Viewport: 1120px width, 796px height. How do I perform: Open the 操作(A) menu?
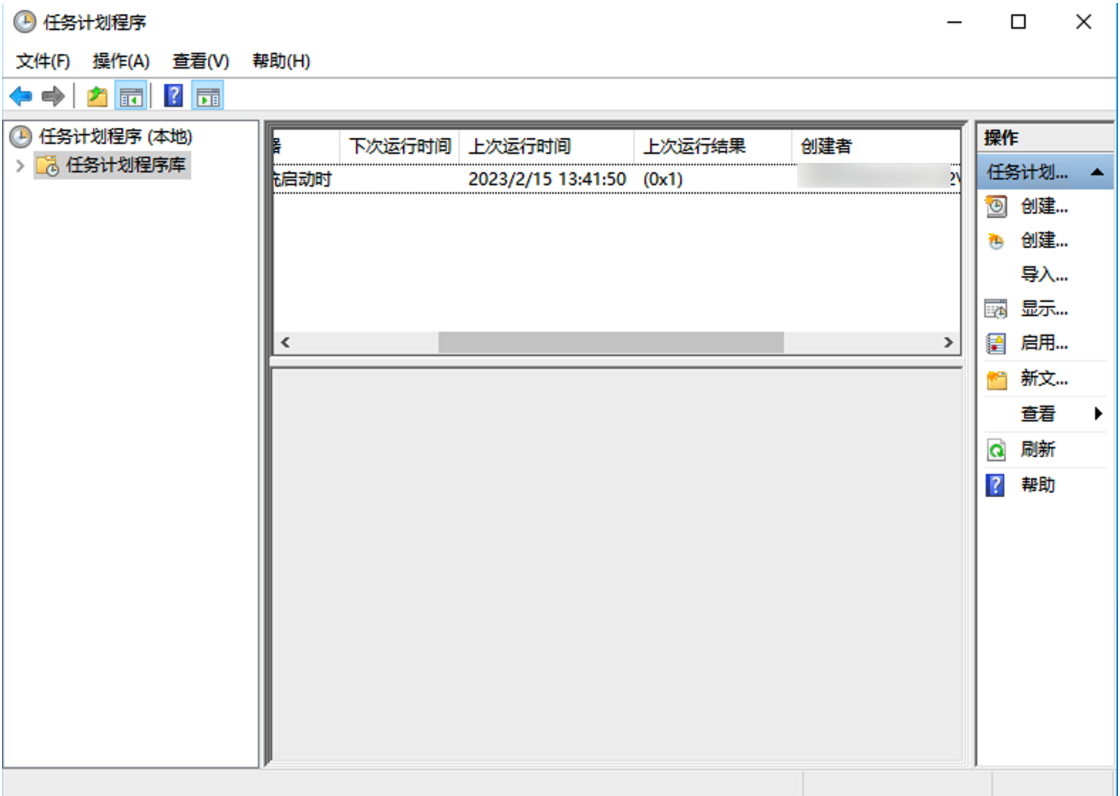[x=121, y=61]
